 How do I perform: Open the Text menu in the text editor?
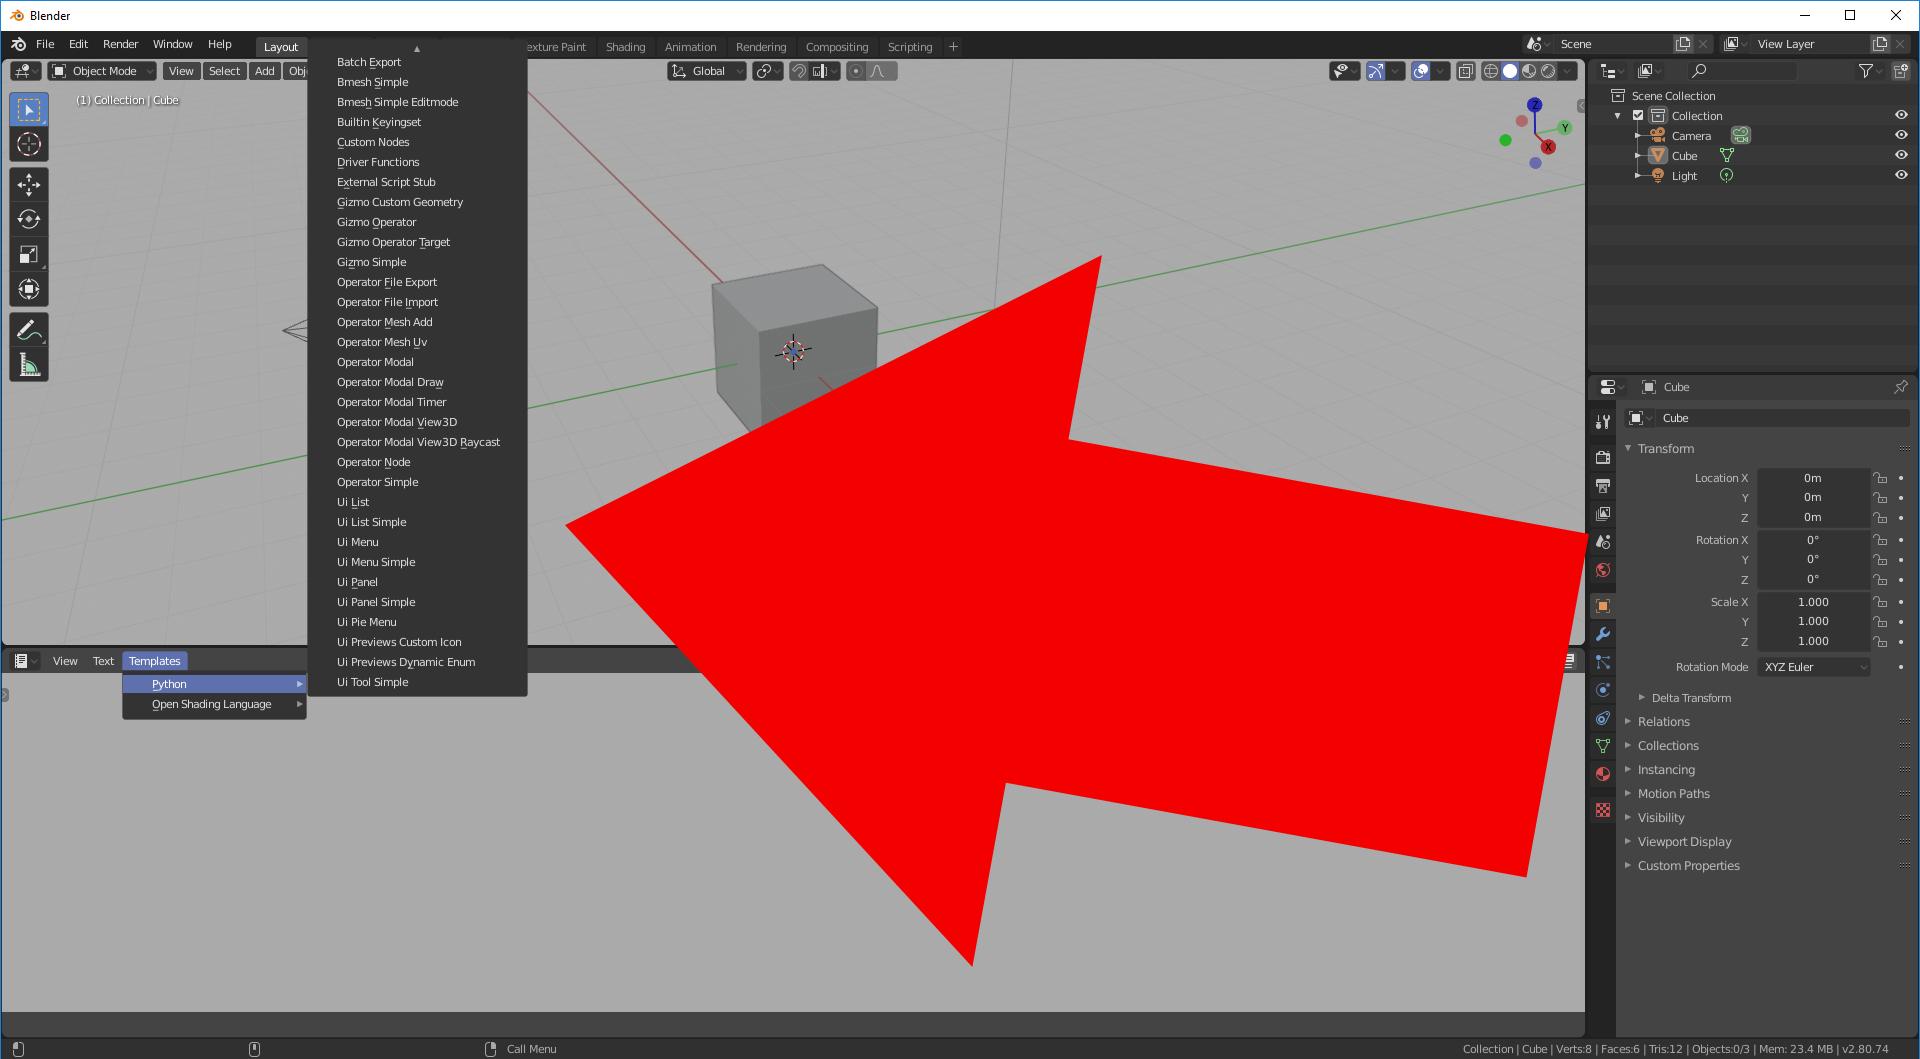[103, 661]
